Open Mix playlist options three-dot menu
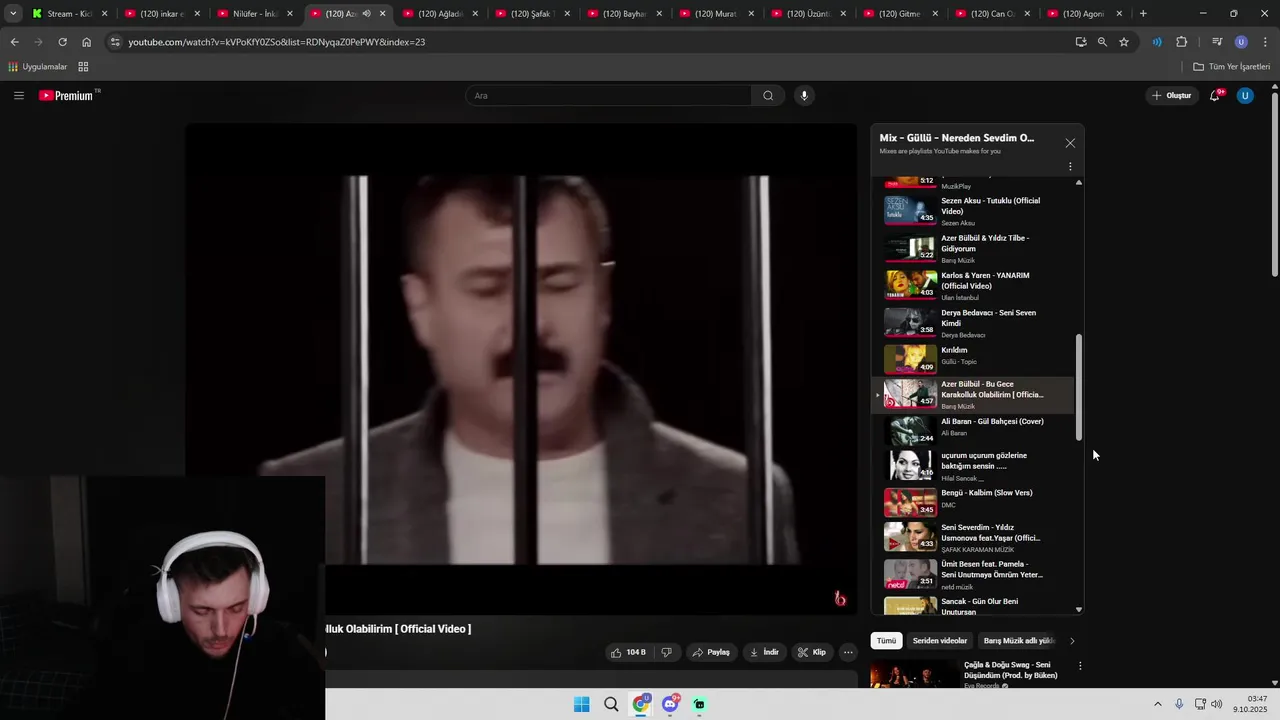This screenshot has height=720, width=1280. pos(1070,167)
